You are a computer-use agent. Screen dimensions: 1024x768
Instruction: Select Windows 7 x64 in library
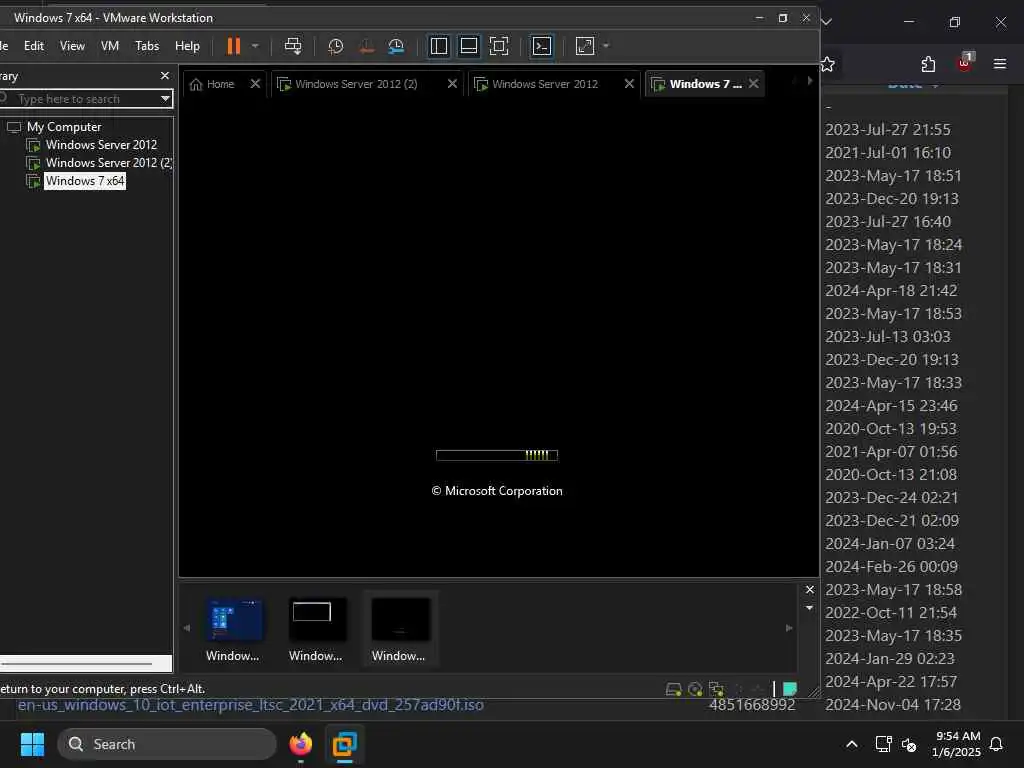pyautogui.click(x=84, y=181)
